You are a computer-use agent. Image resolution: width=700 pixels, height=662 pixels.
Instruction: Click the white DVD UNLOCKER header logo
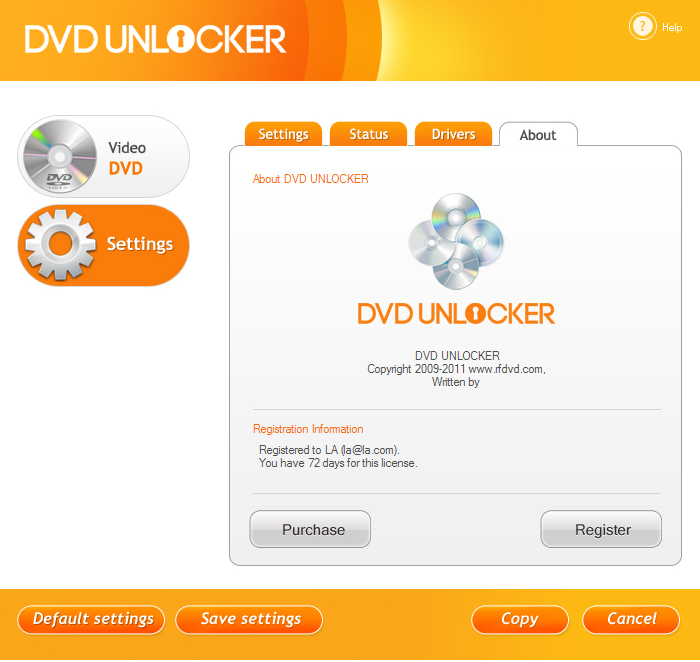(x=155, y=39)
